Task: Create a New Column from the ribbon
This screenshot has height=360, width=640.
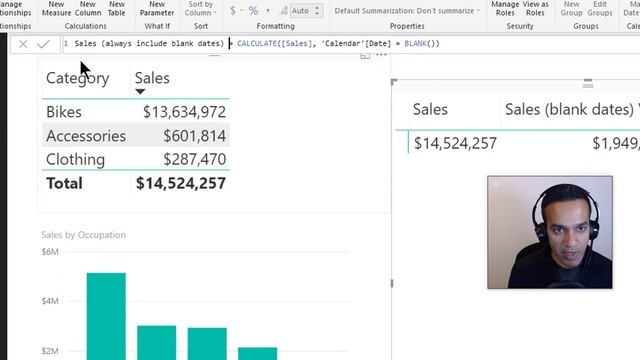Action: click(88, 9)
